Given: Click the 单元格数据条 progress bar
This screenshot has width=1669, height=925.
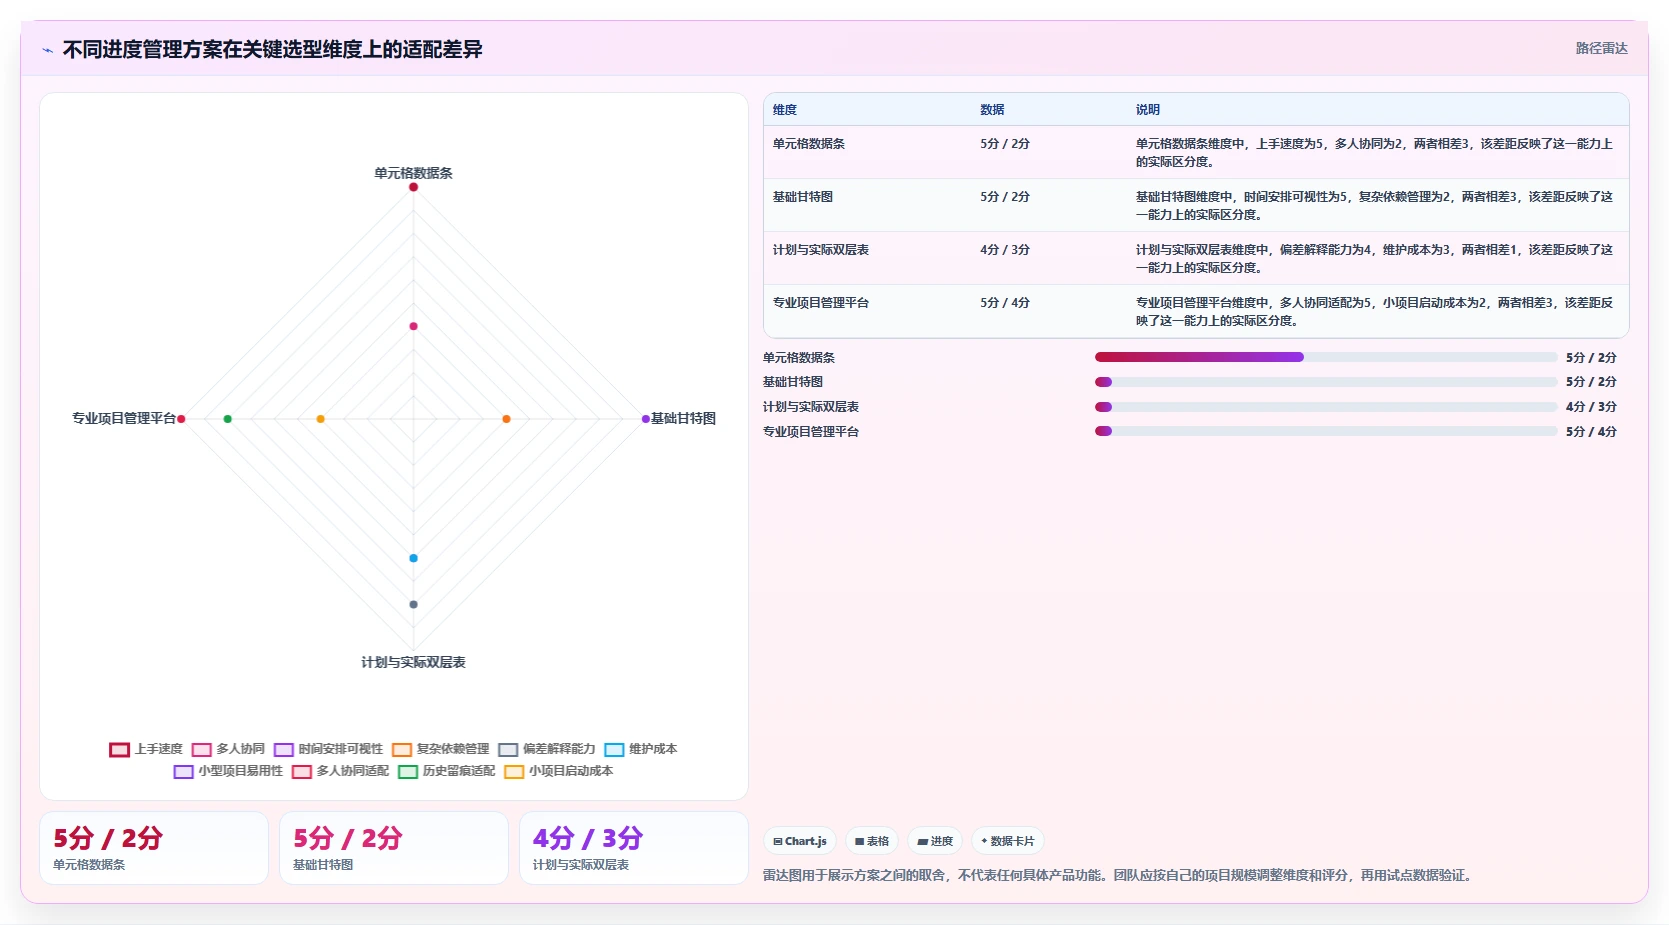Looking at the screenshot, I should pos(1326,357).
